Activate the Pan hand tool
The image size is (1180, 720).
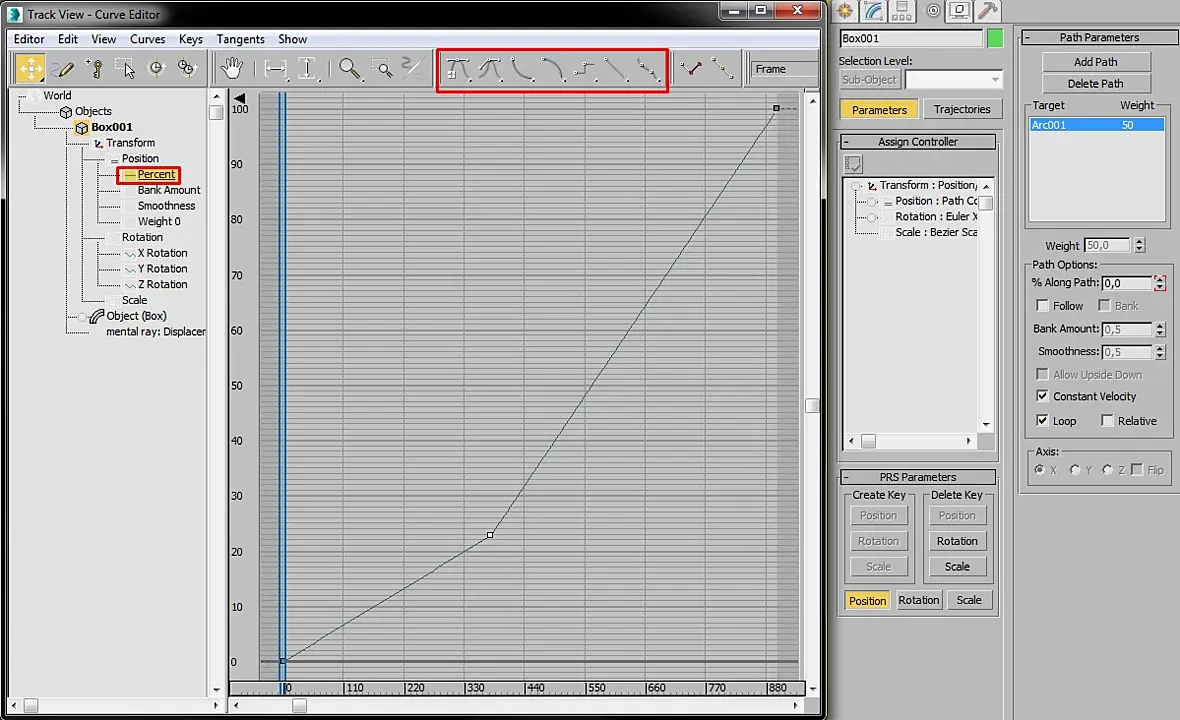pyautogui.click(x=232, y=68)
